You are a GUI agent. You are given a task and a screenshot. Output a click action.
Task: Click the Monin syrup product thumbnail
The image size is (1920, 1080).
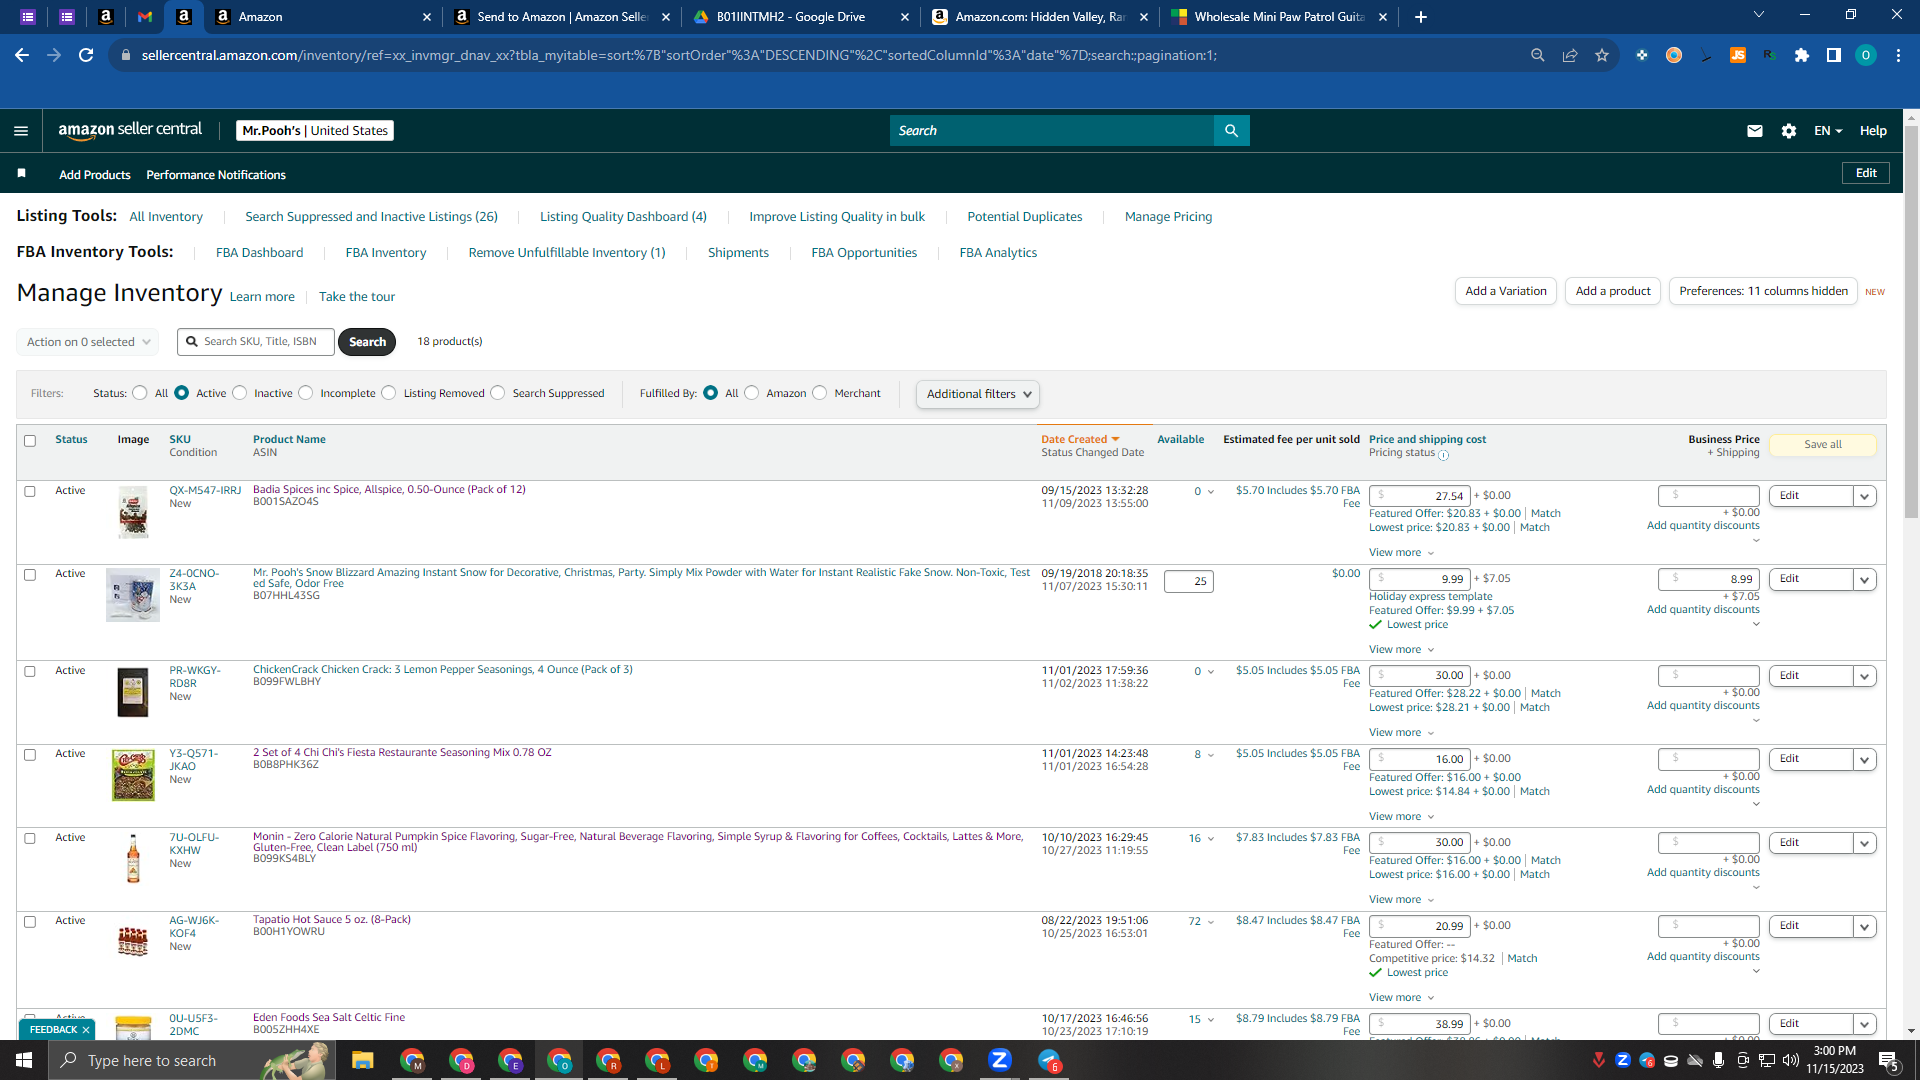[133, 859]
